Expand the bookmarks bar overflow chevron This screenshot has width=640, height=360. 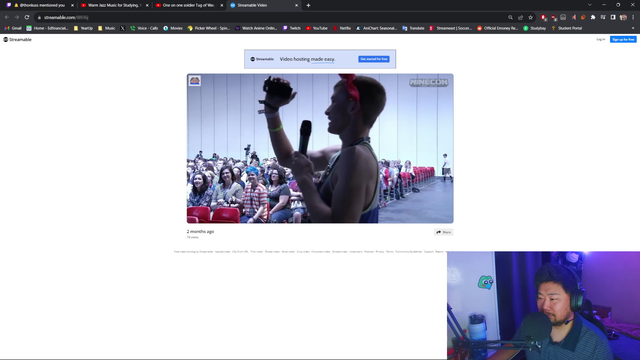pos(633,28)
